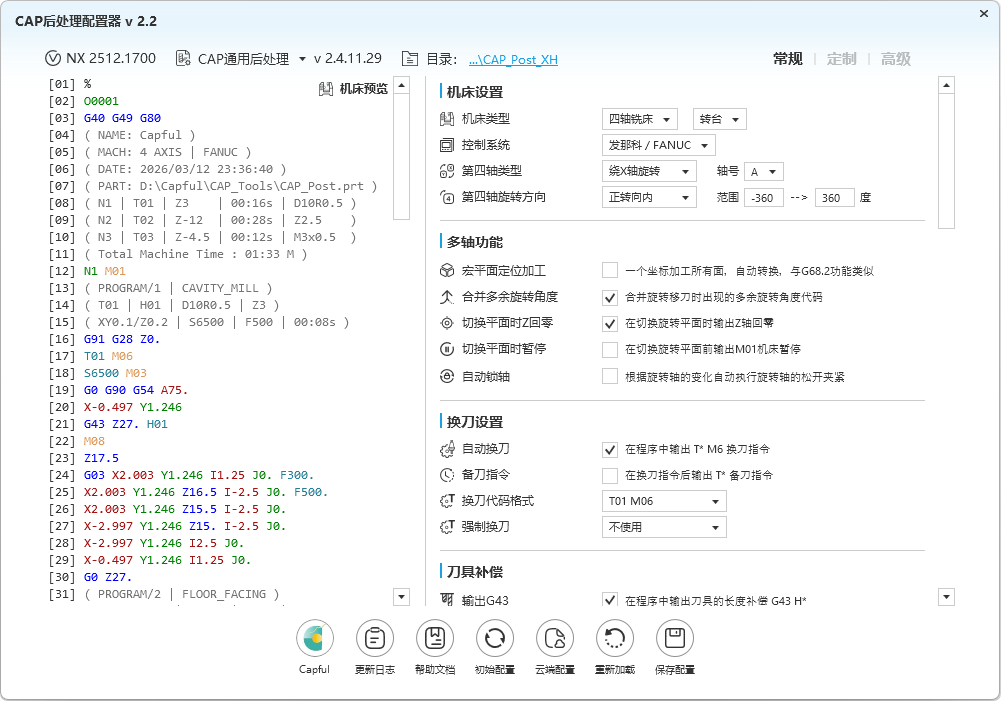The image size is (1001, 701).
Task: Click the 保存配置 save configuration icon
Action: point(674,638)
